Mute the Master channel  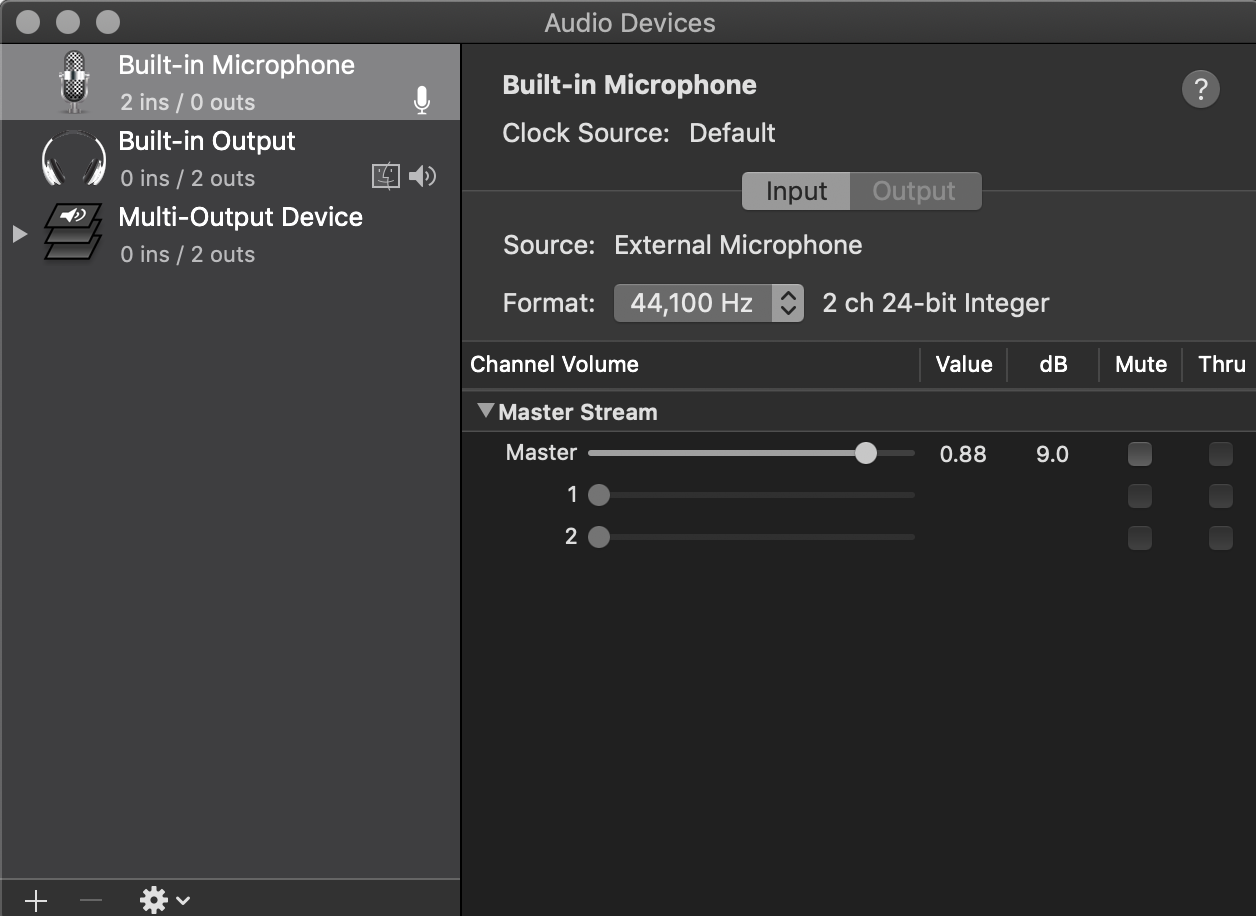pyautogui.click(x=1139, y=454)
